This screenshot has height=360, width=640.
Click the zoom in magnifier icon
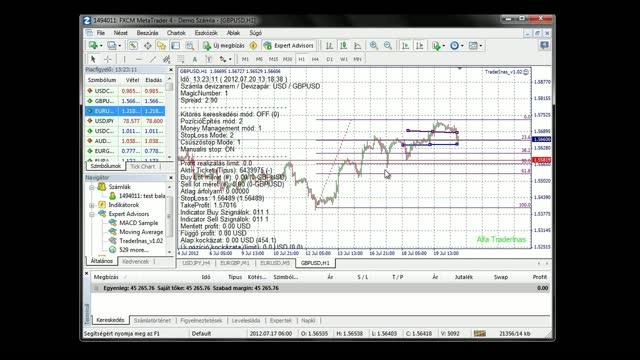tap(373, 46)
